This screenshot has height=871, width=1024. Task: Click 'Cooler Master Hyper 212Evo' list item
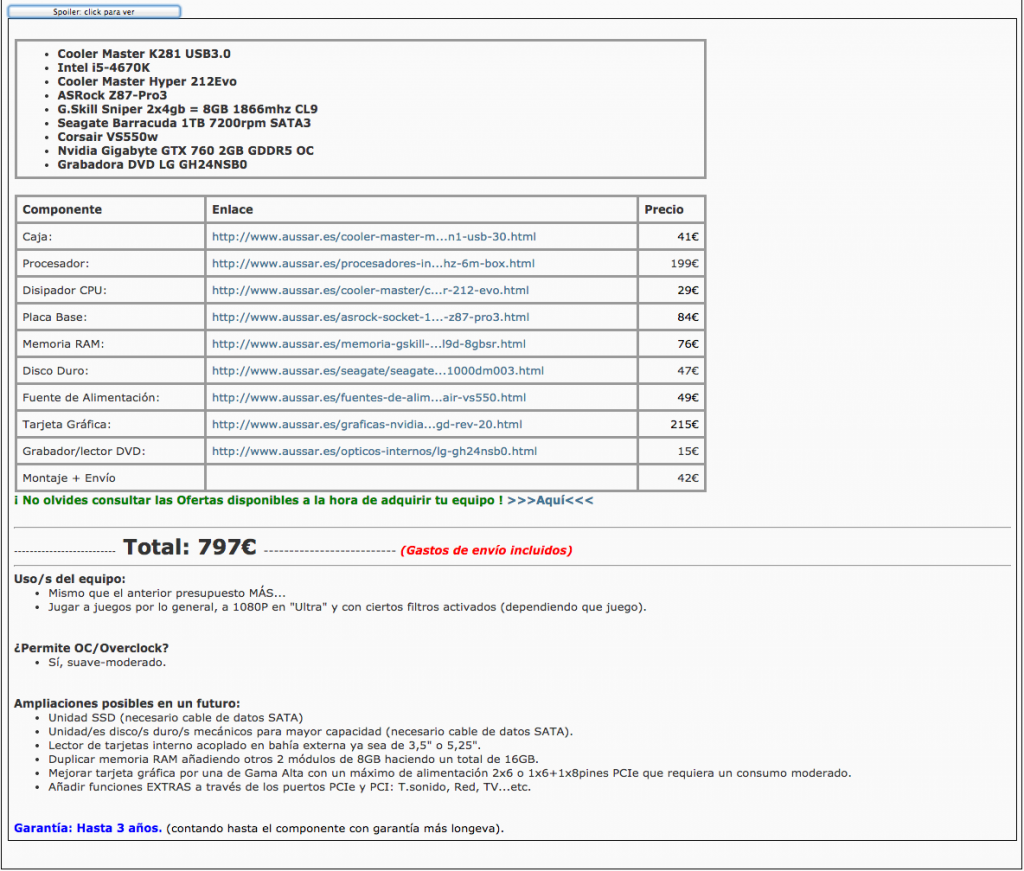(x=147, y=81)
